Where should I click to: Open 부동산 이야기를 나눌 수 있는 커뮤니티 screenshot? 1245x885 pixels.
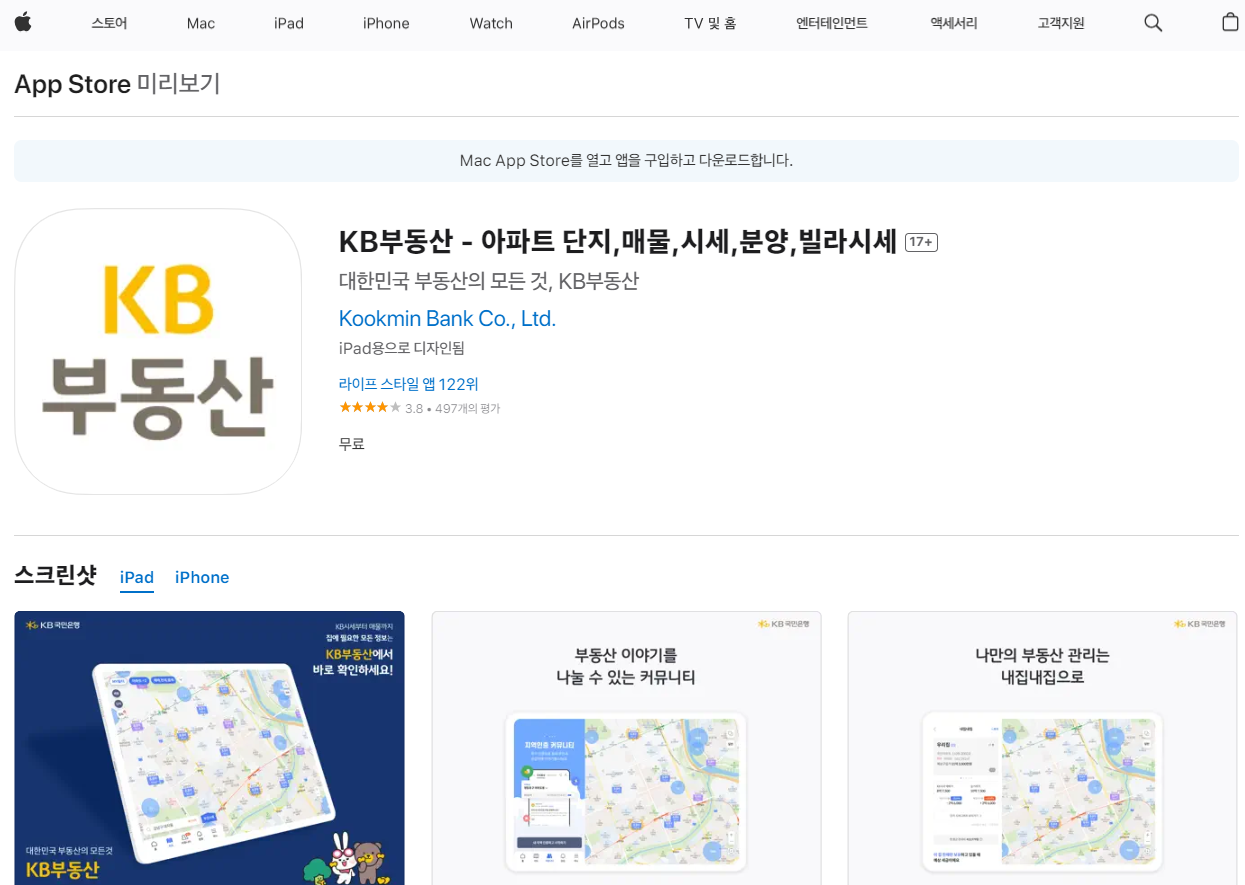(626, 748)
